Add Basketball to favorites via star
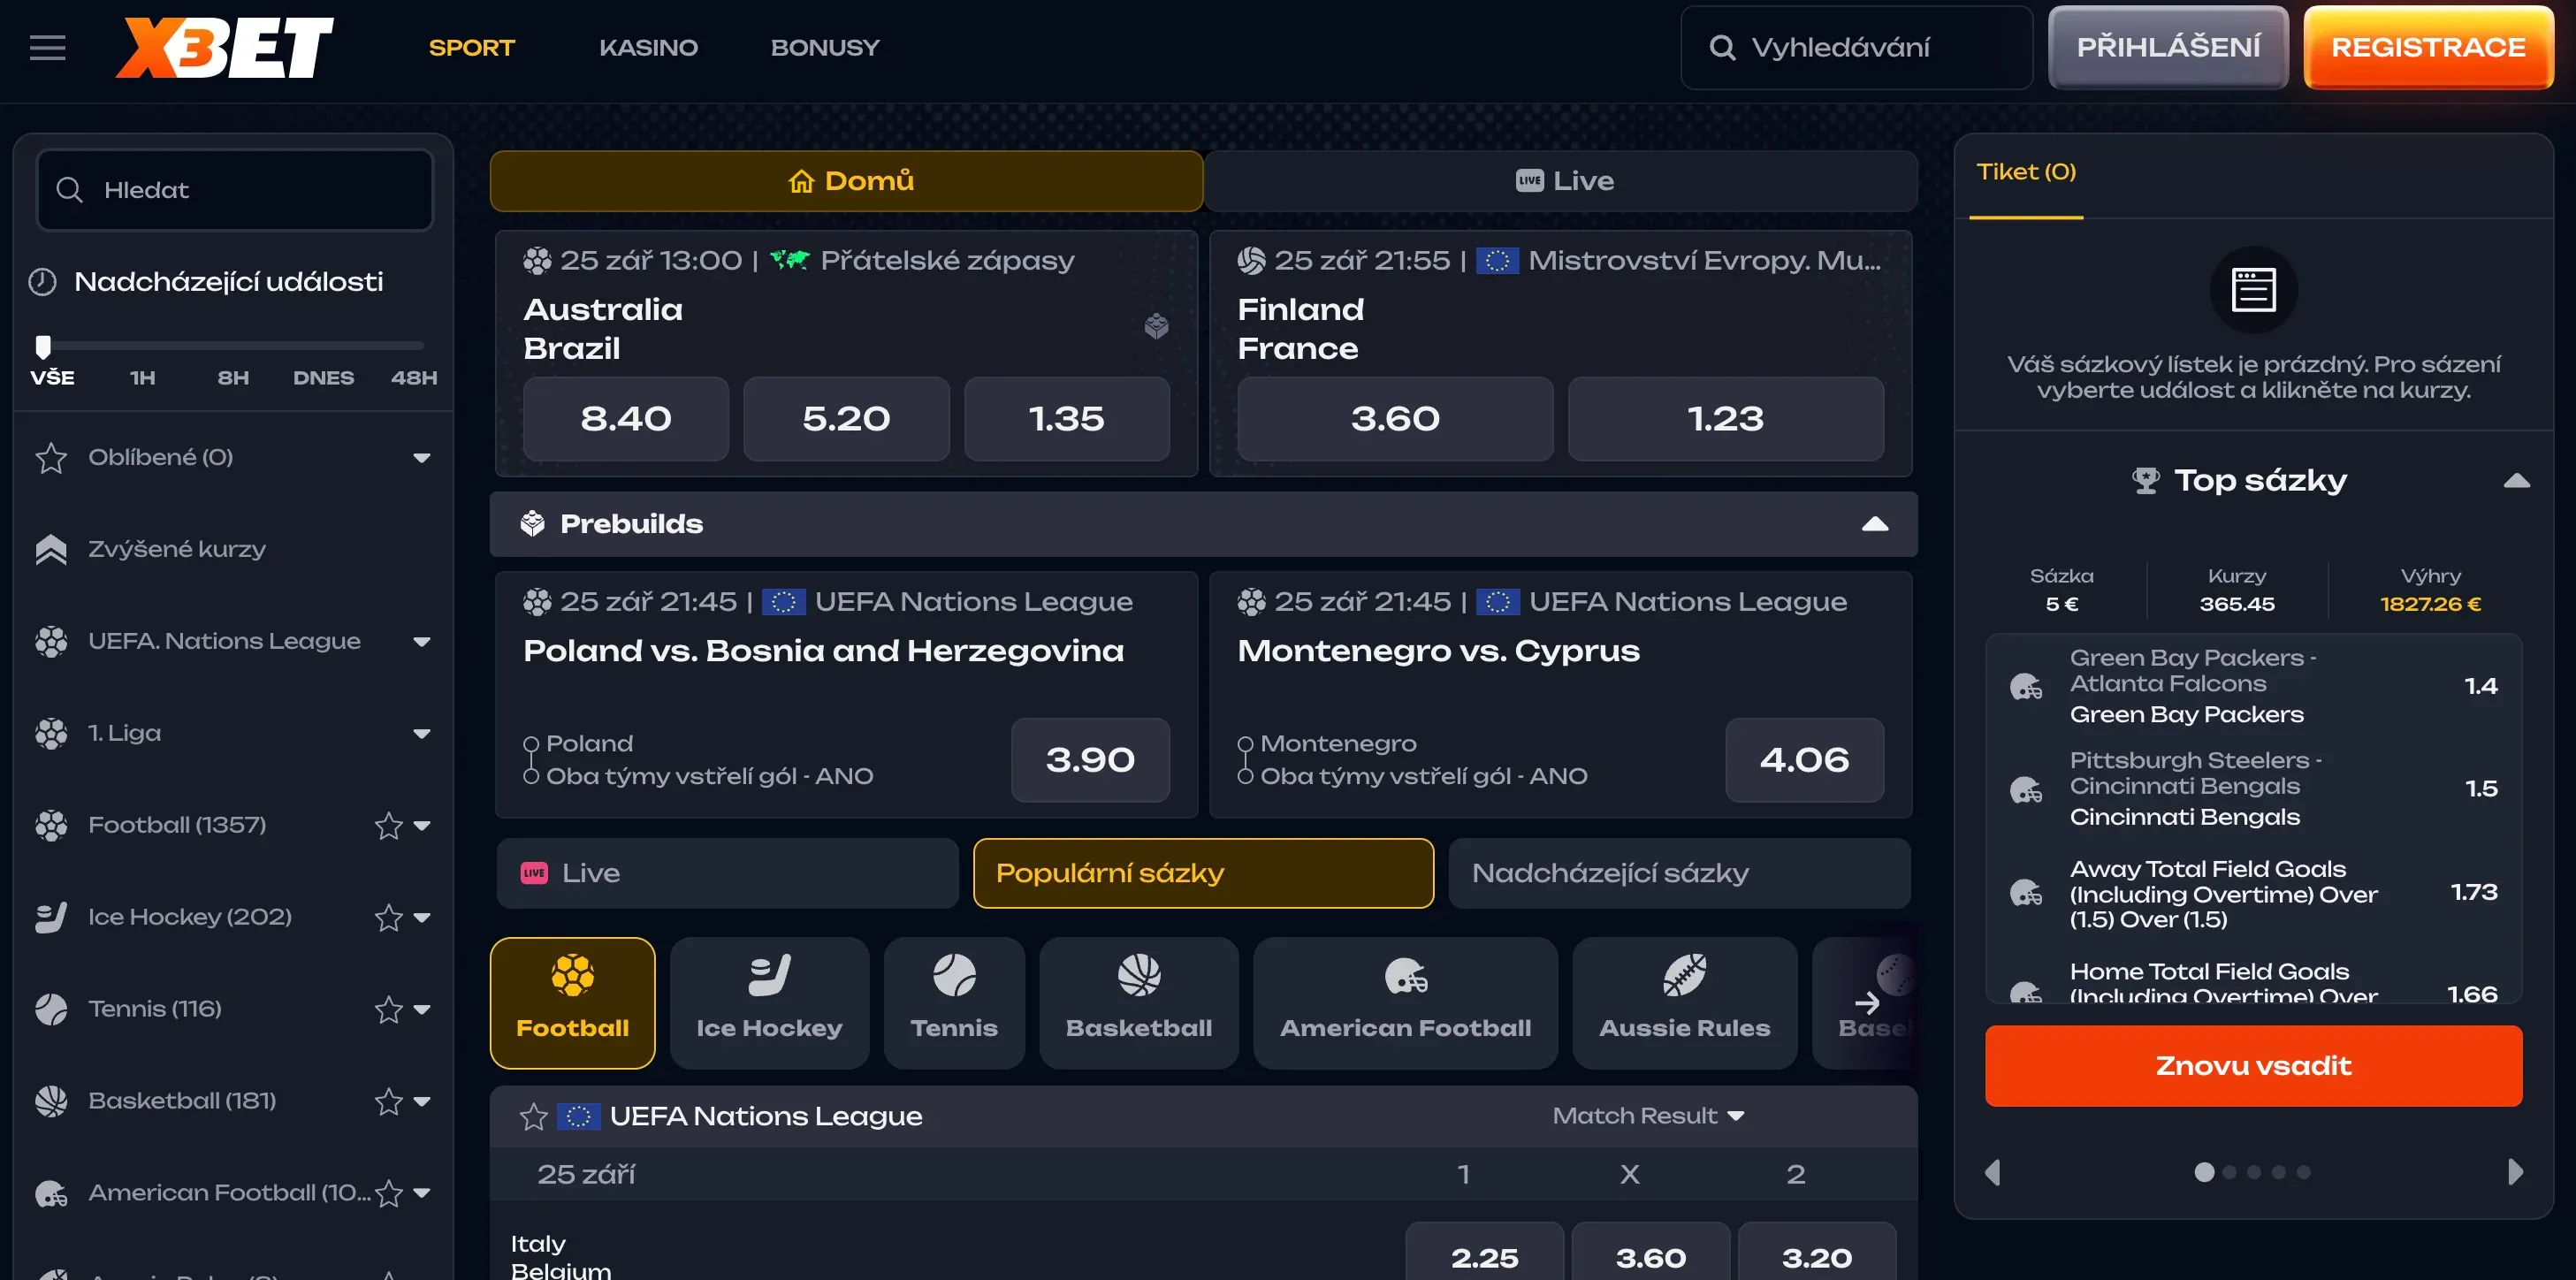Viewport: 2576px width, 1280px height. tap(388, 1101)
